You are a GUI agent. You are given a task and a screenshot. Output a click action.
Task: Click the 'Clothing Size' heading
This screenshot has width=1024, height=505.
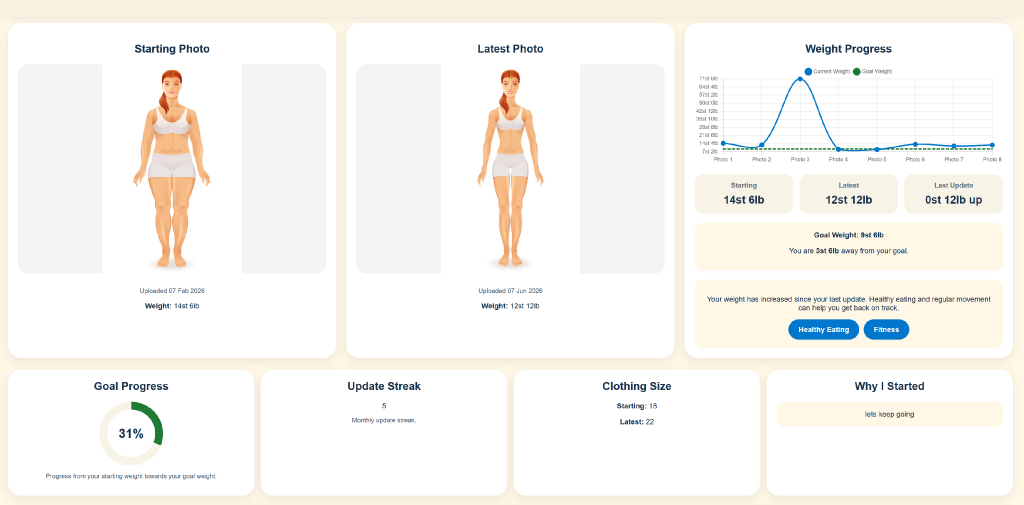coord(637,386)
